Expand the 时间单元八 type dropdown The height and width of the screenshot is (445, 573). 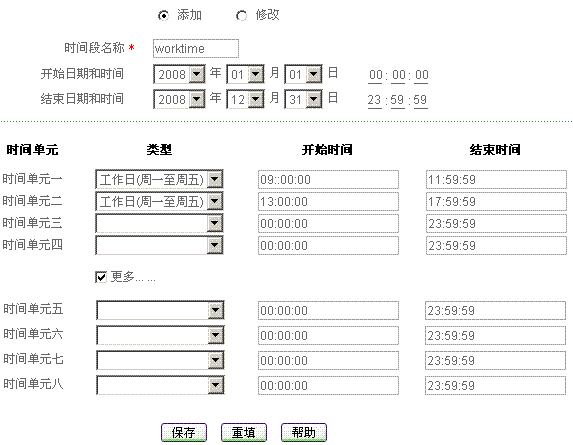[x=160, y=385]
